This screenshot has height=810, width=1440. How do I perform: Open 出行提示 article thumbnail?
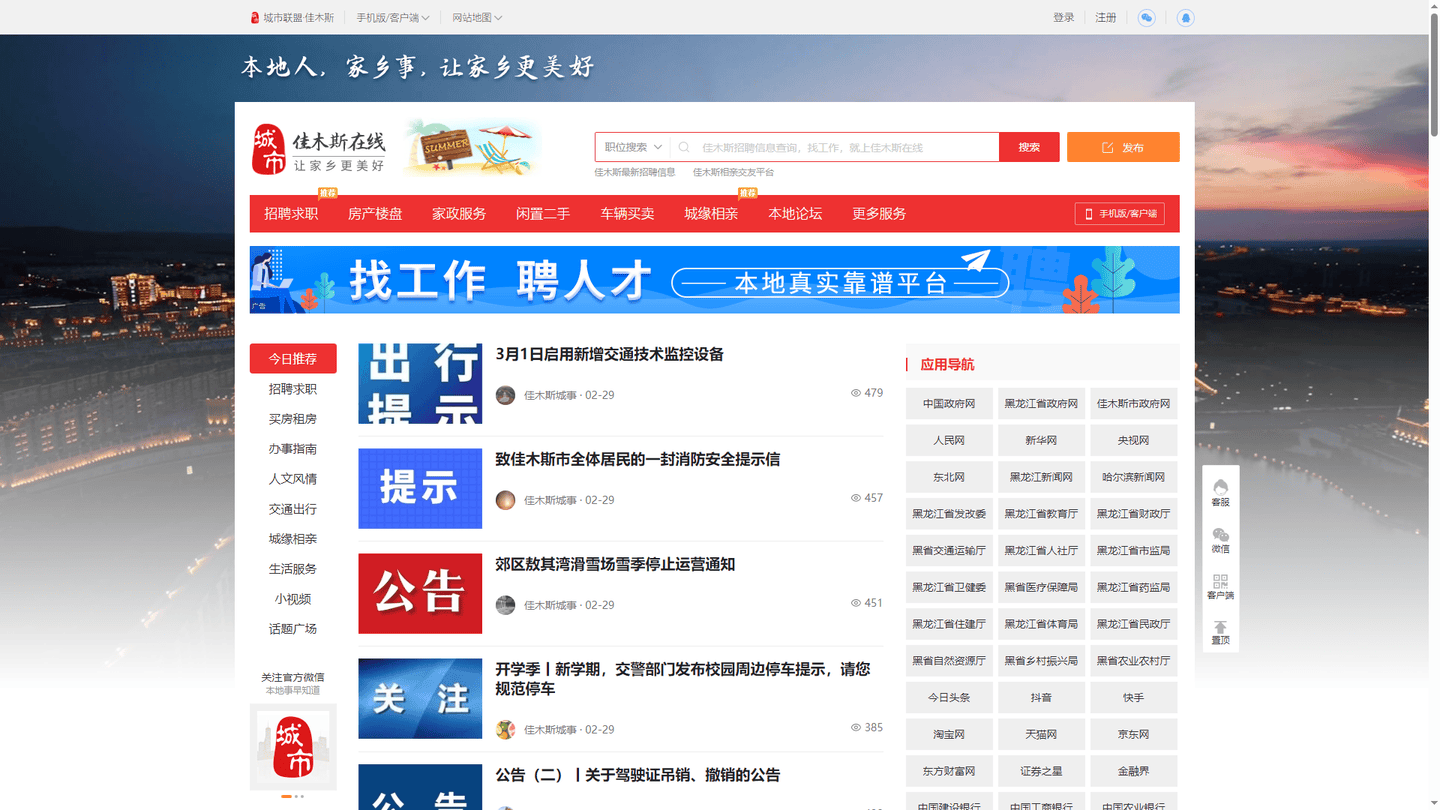click(x=420, y=383)
